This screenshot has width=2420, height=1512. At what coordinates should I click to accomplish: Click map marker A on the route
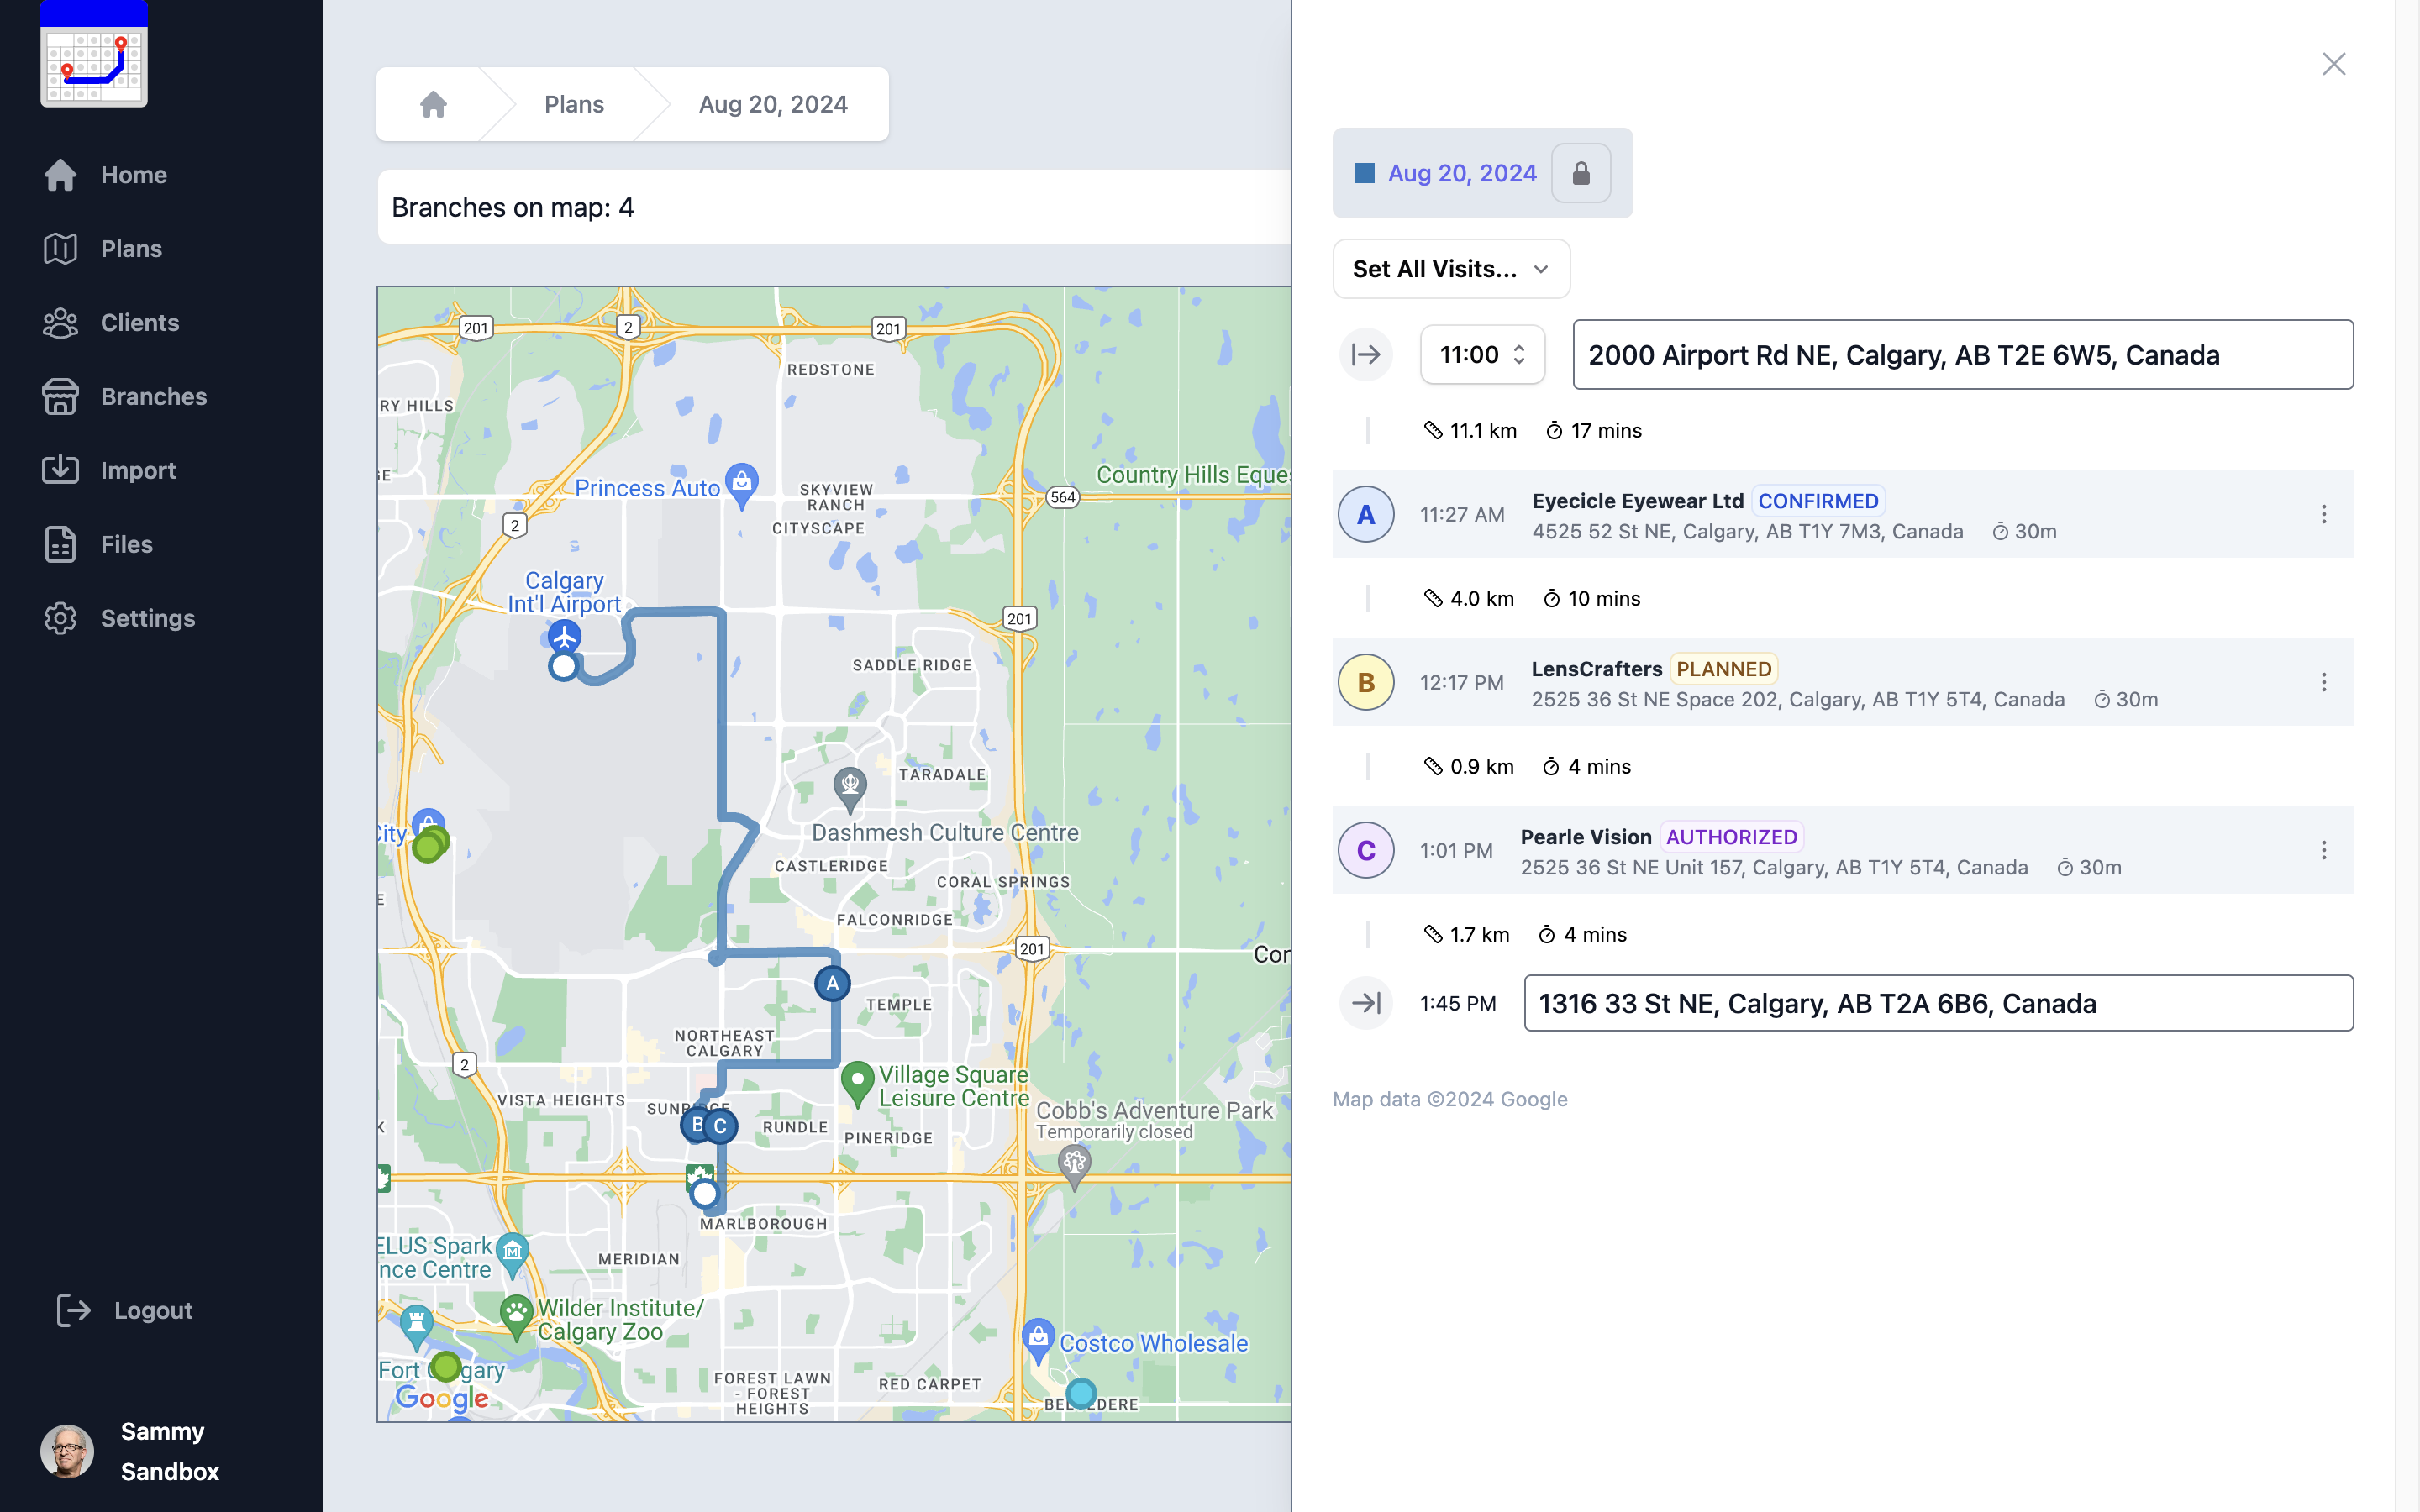[832, 984]
